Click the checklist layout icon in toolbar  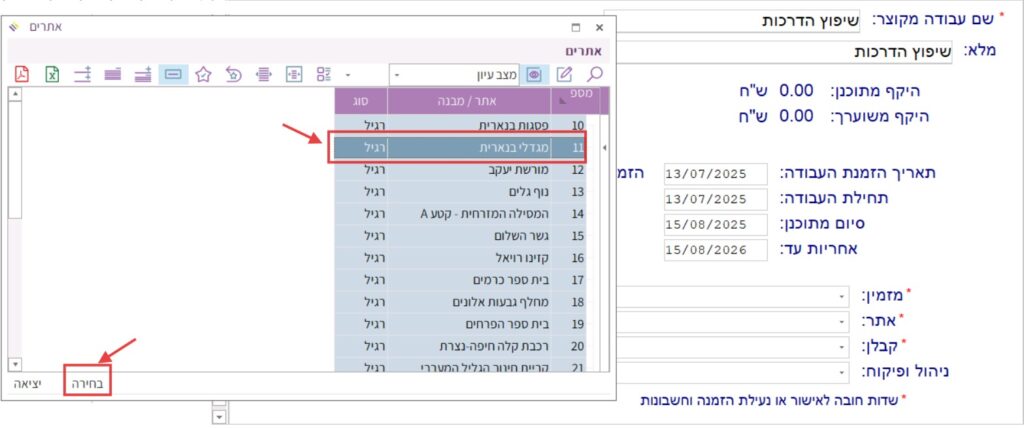[323, 74]
